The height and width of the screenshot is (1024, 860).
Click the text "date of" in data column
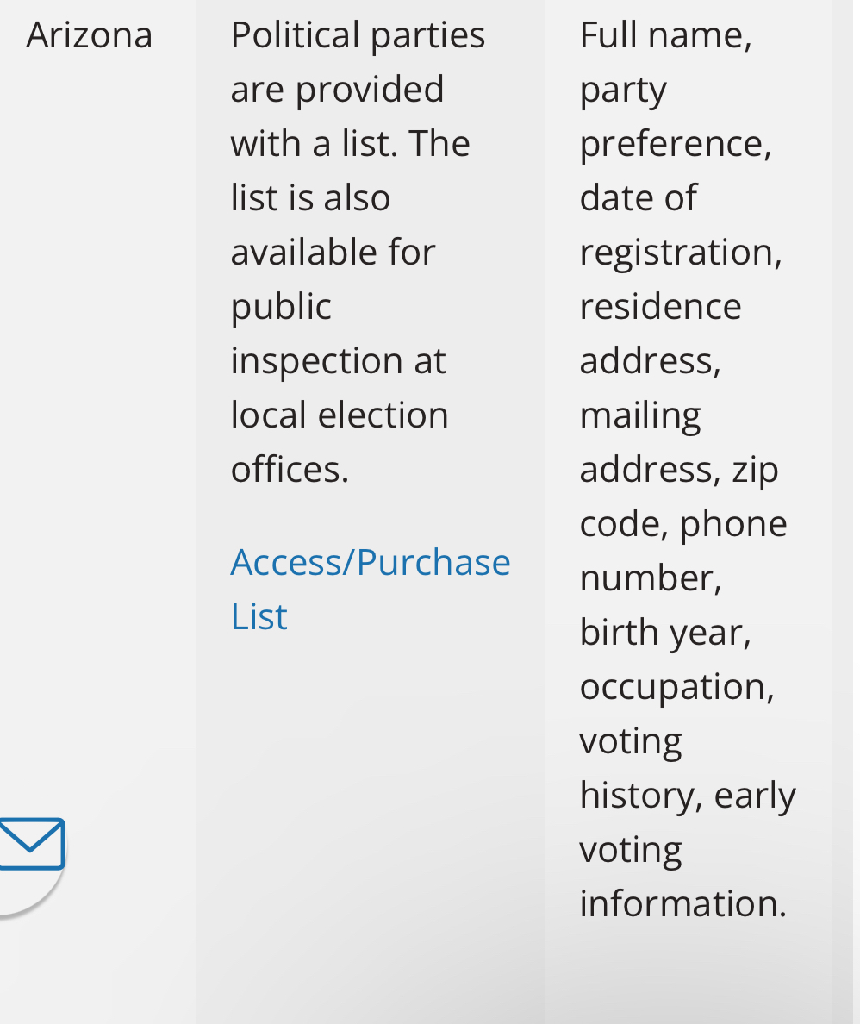(639, 198)
